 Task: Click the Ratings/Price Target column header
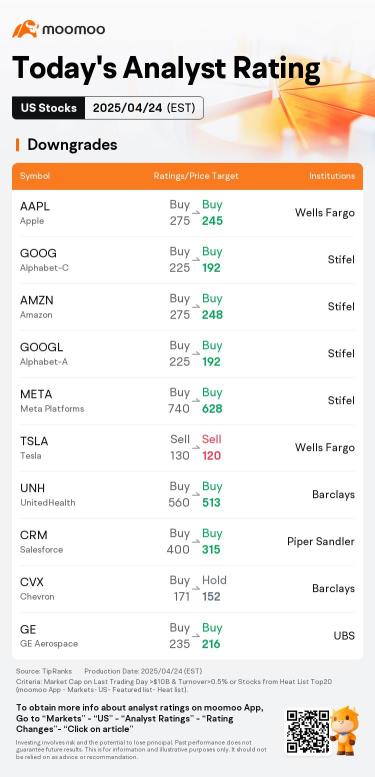pos(196,176)
